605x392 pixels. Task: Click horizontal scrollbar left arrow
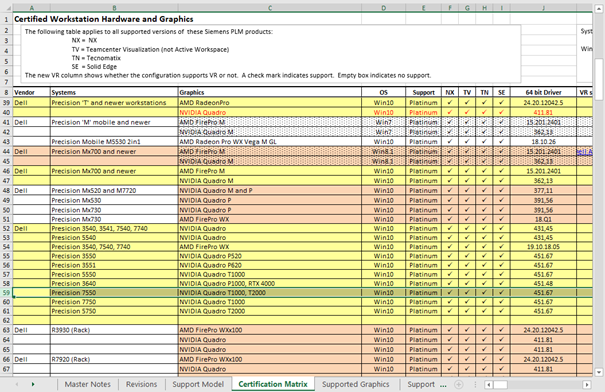[x=489, y=384]
